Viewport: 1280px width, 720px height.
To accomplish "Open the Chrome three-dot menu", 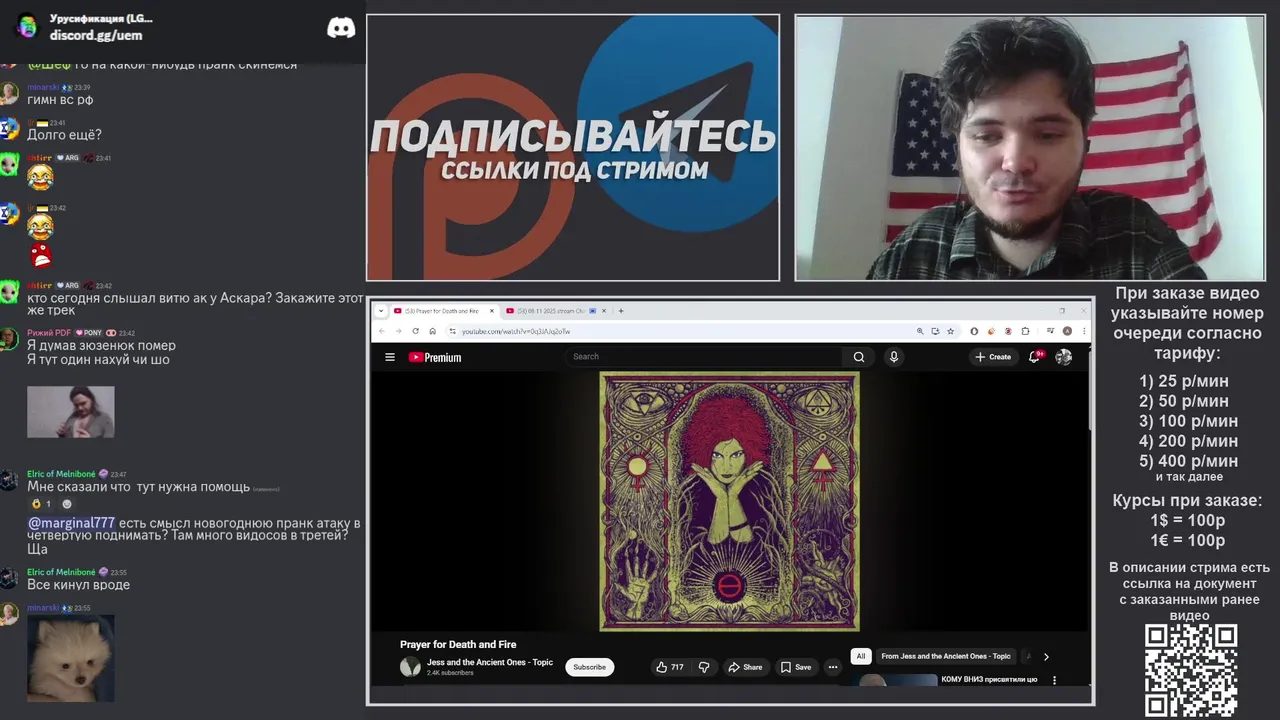I will pyautogui.click(x=1082, y=331).
